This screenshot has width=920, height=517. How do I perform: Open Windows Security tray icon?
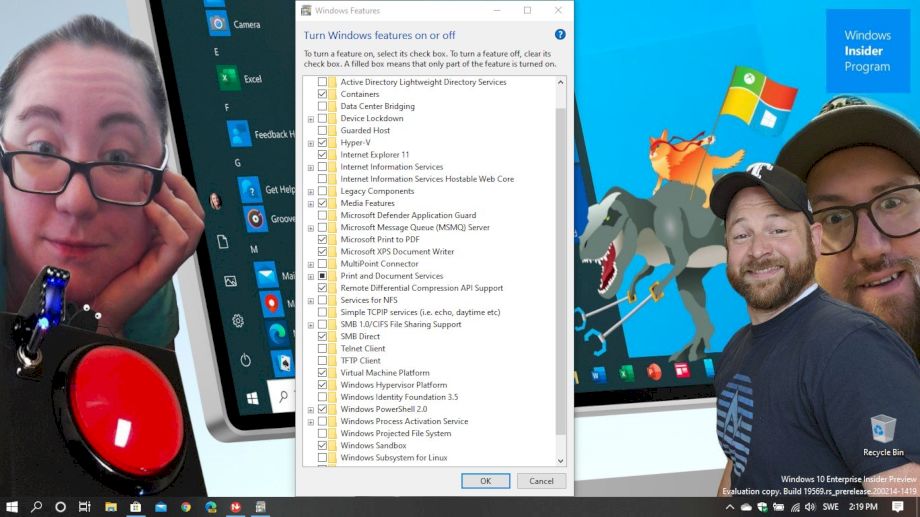point(762,507)
